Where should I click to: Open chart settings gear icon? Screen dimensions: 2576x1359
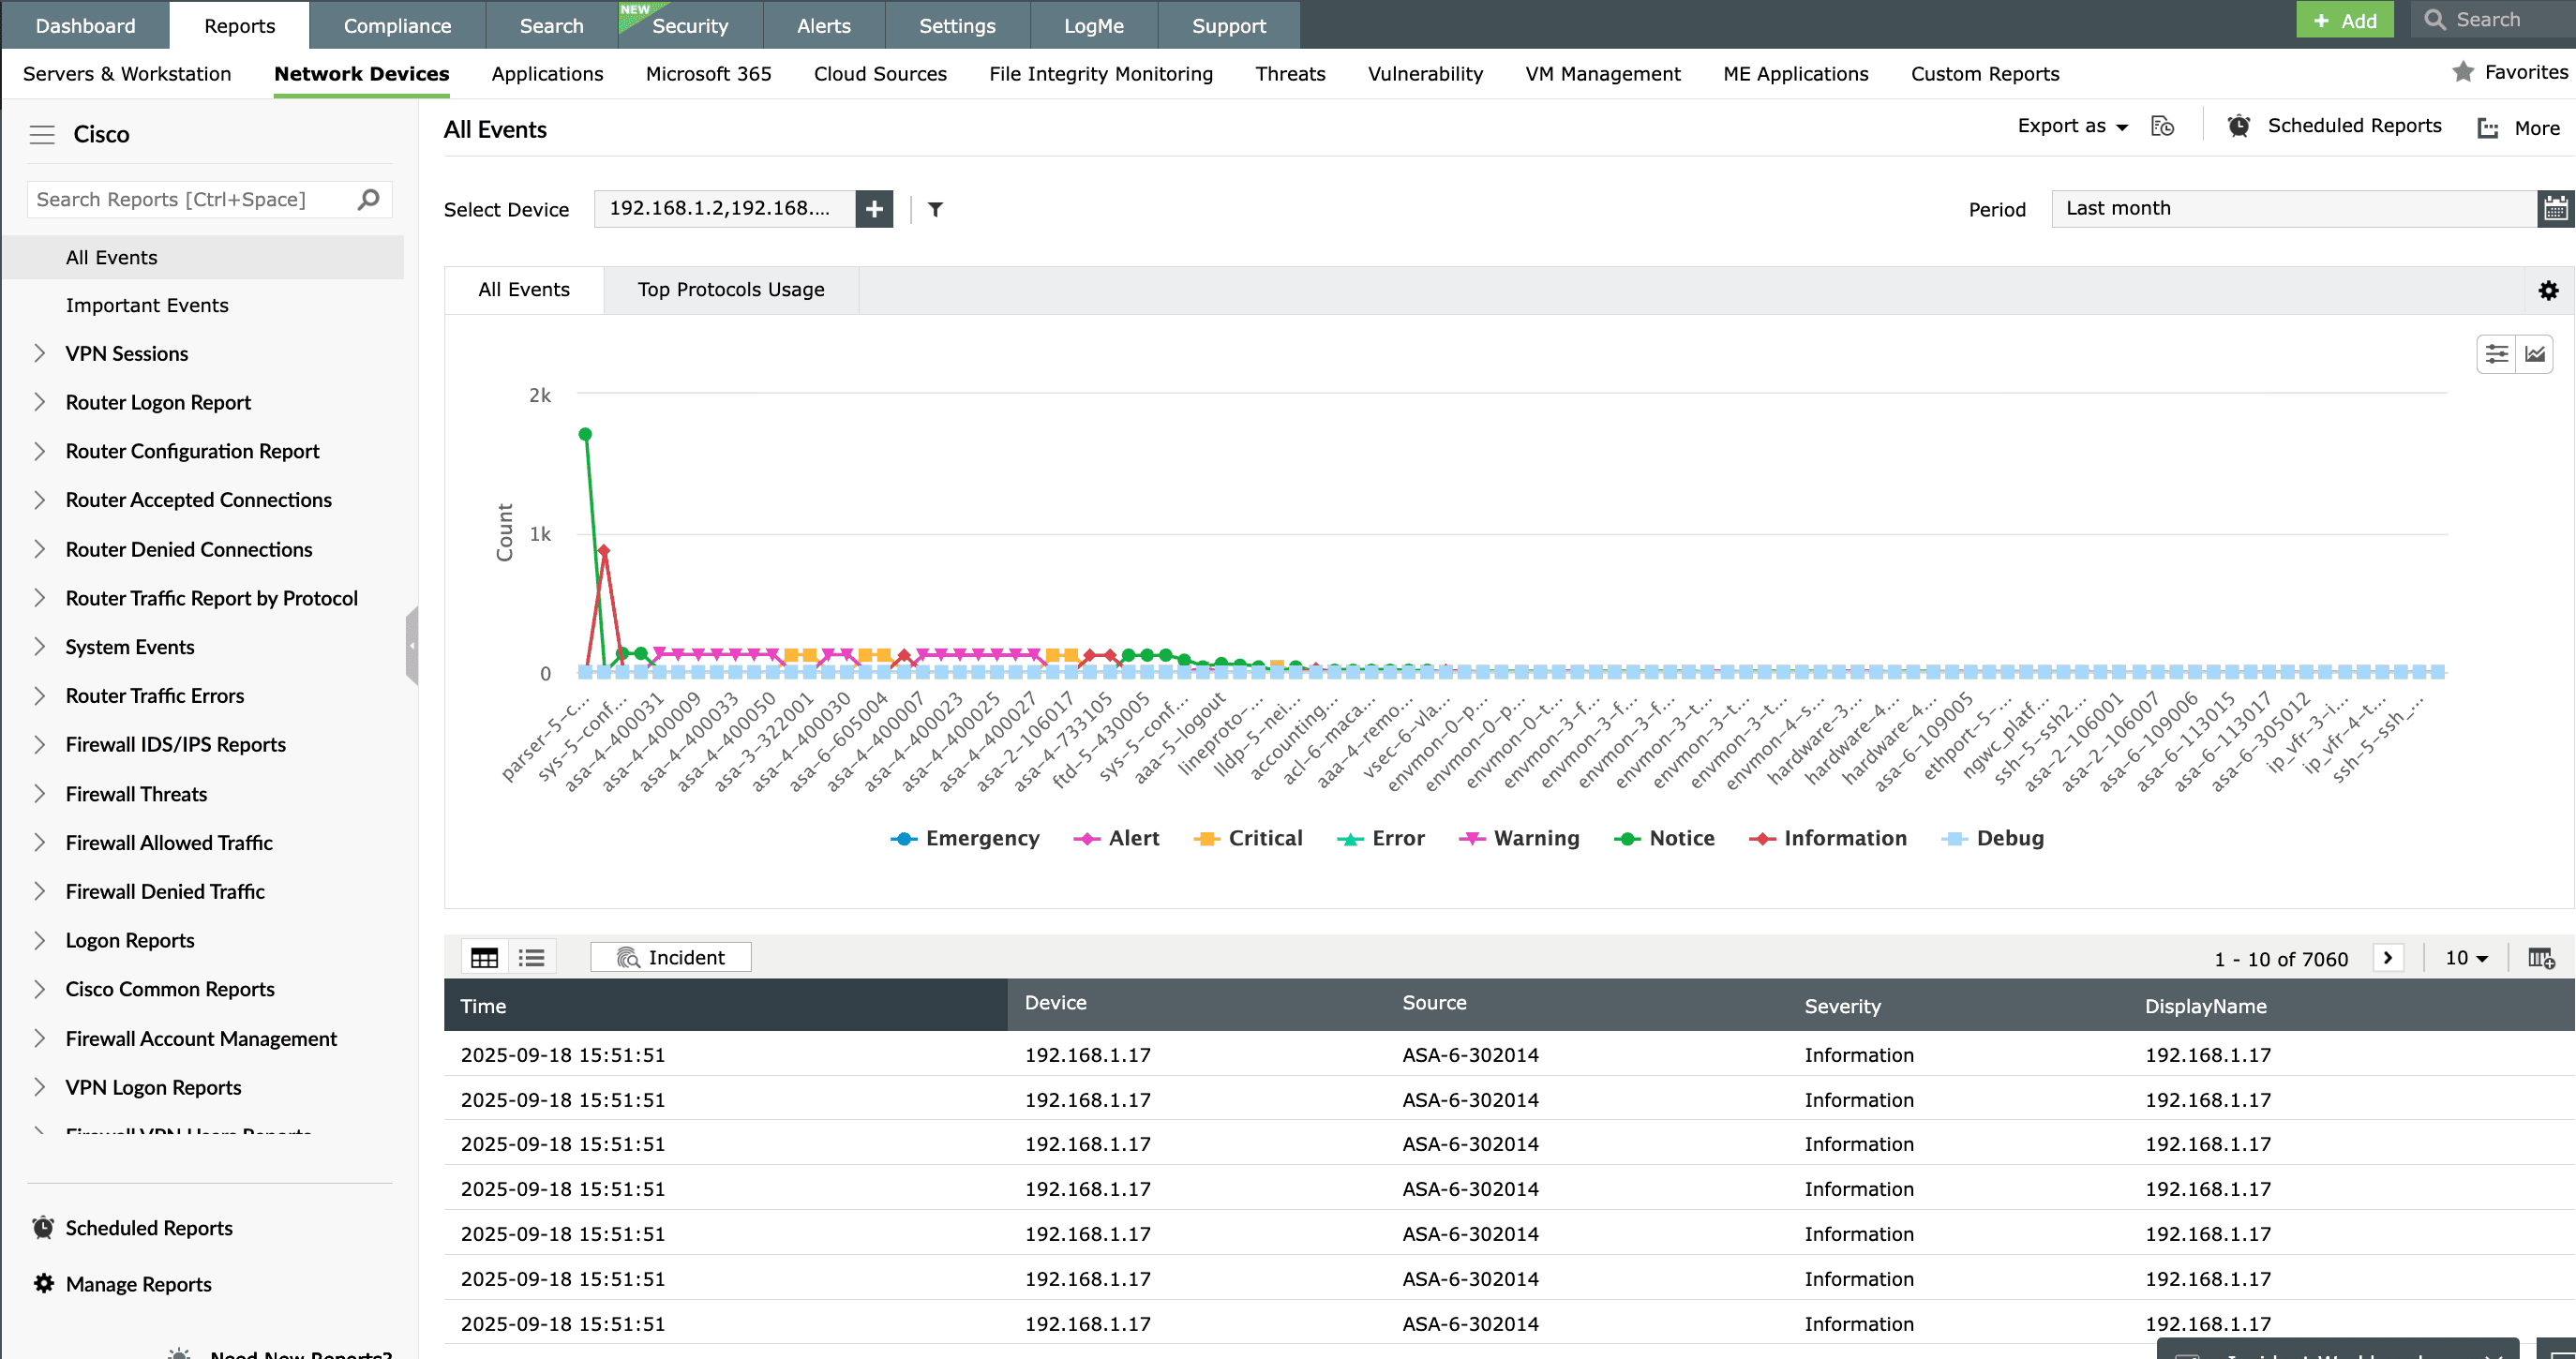tap(2548, 290)
